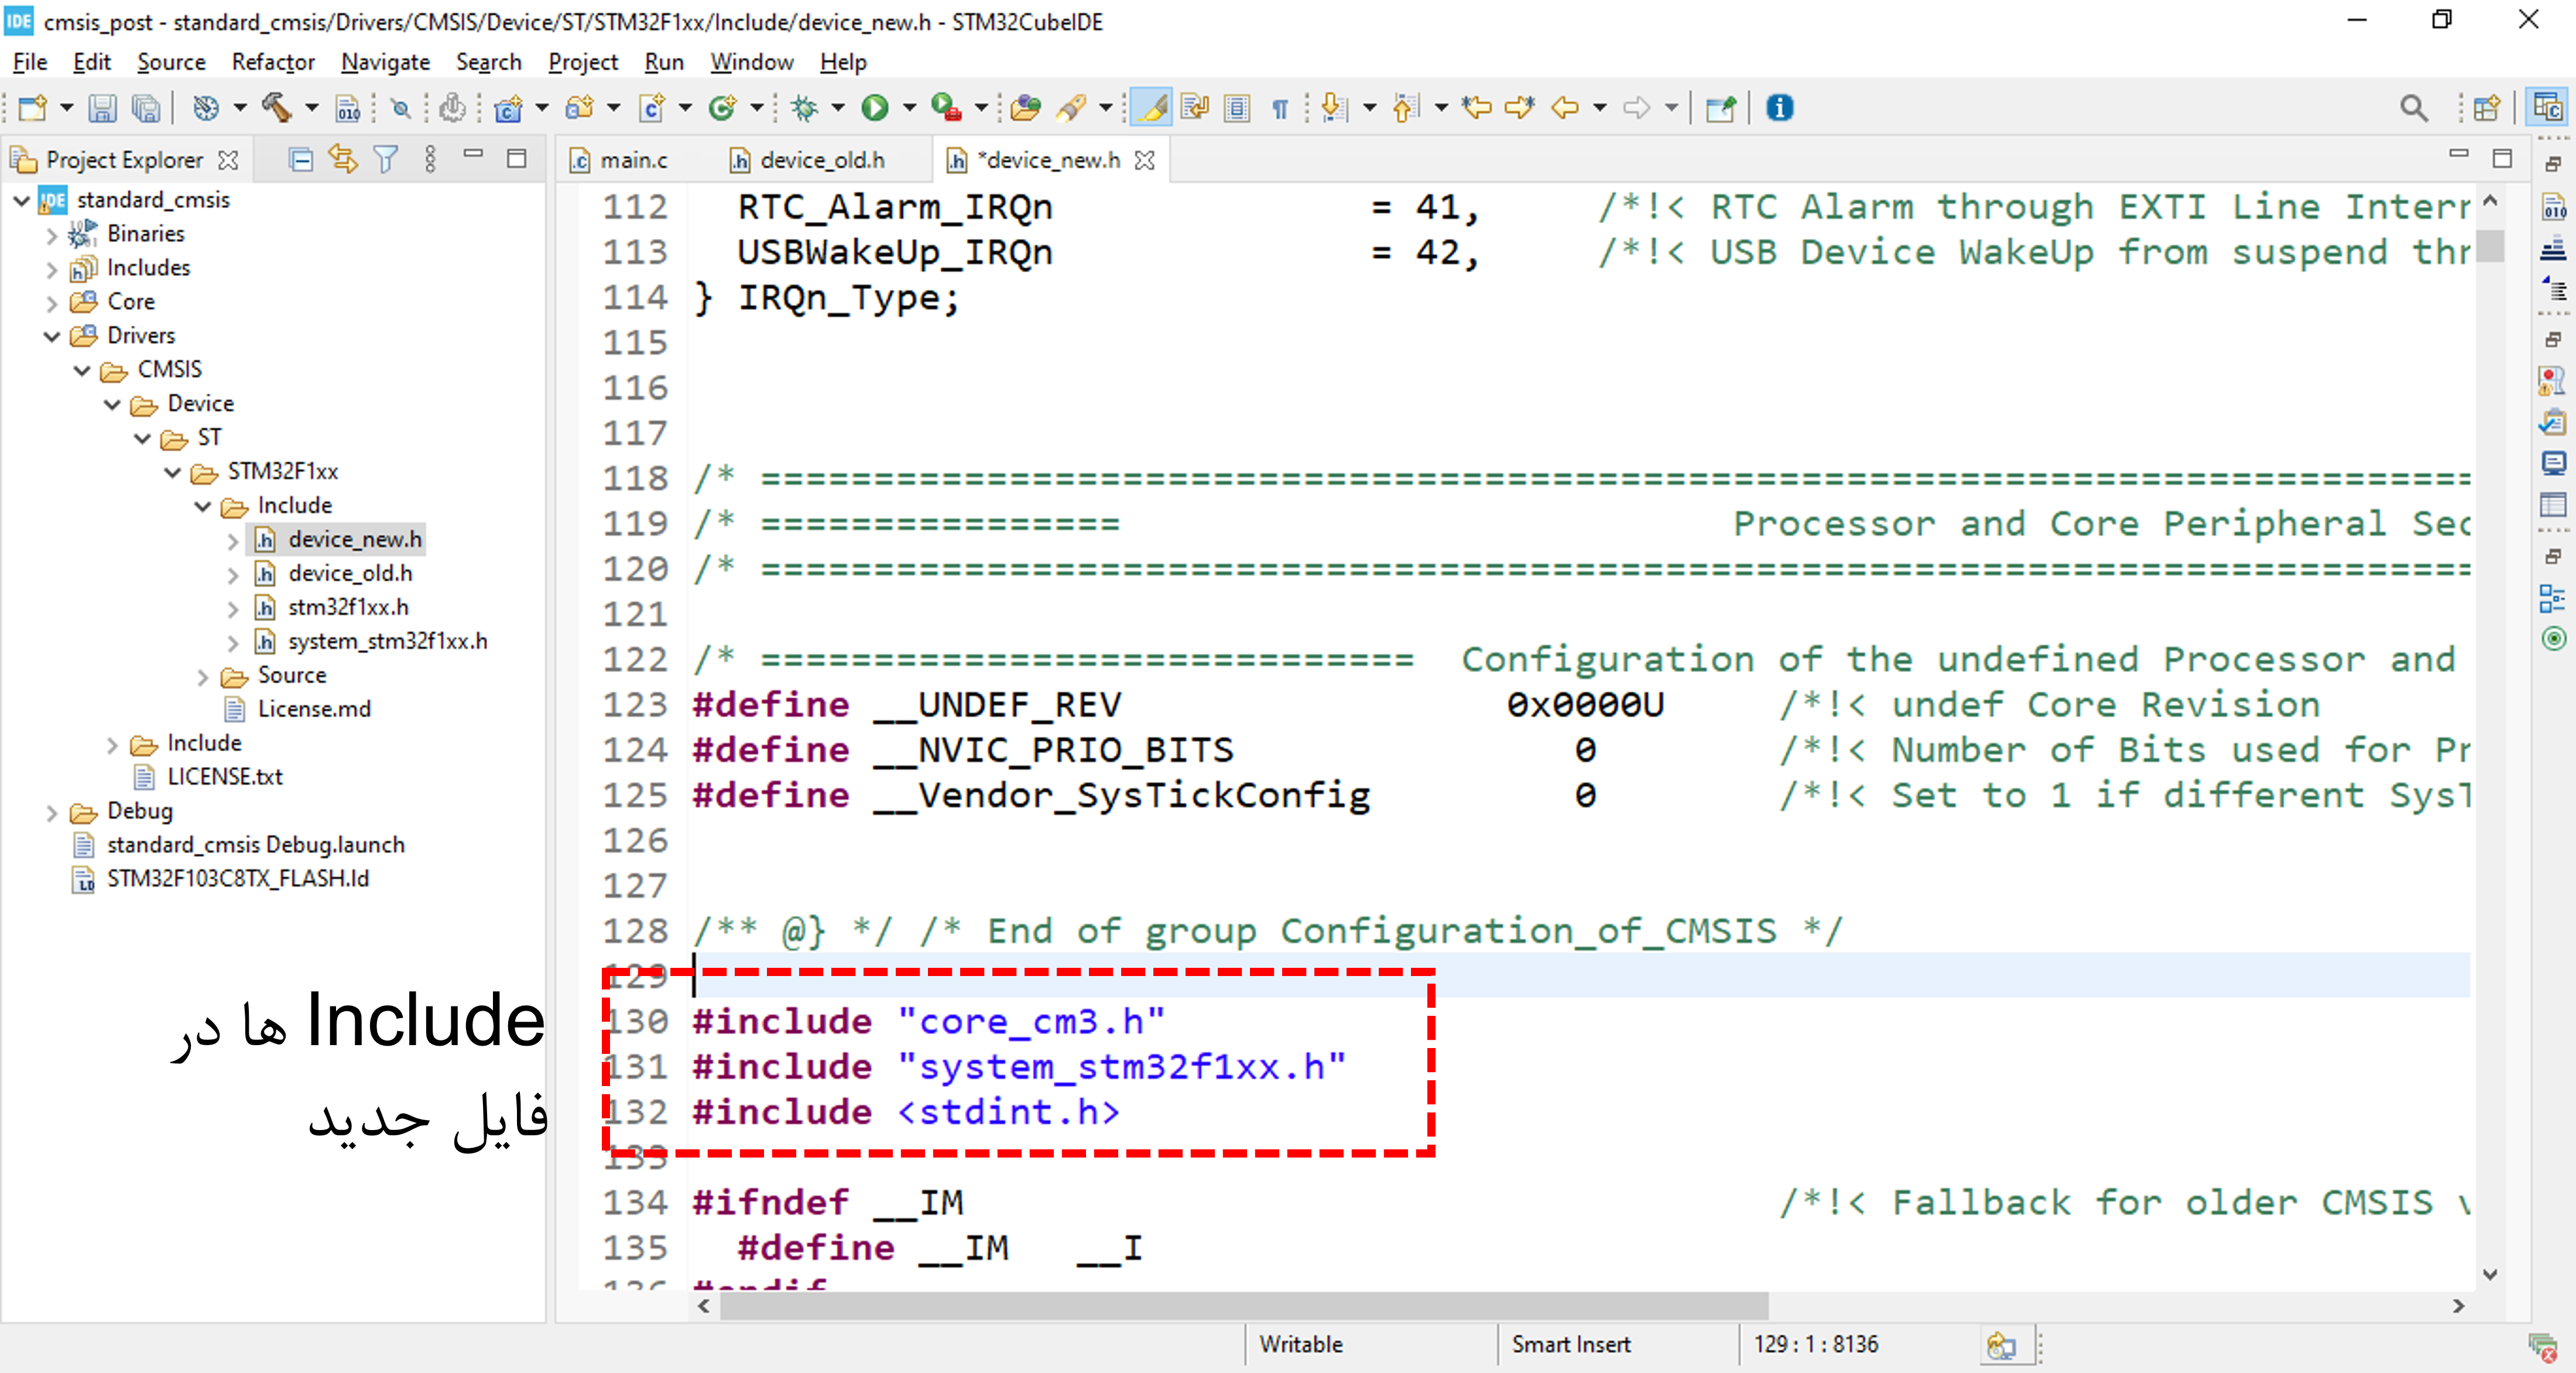This screenshot has height=1373, width=2576.
Task: Click the Outline view icon in right sidebar
Action: coord(2552,598)
